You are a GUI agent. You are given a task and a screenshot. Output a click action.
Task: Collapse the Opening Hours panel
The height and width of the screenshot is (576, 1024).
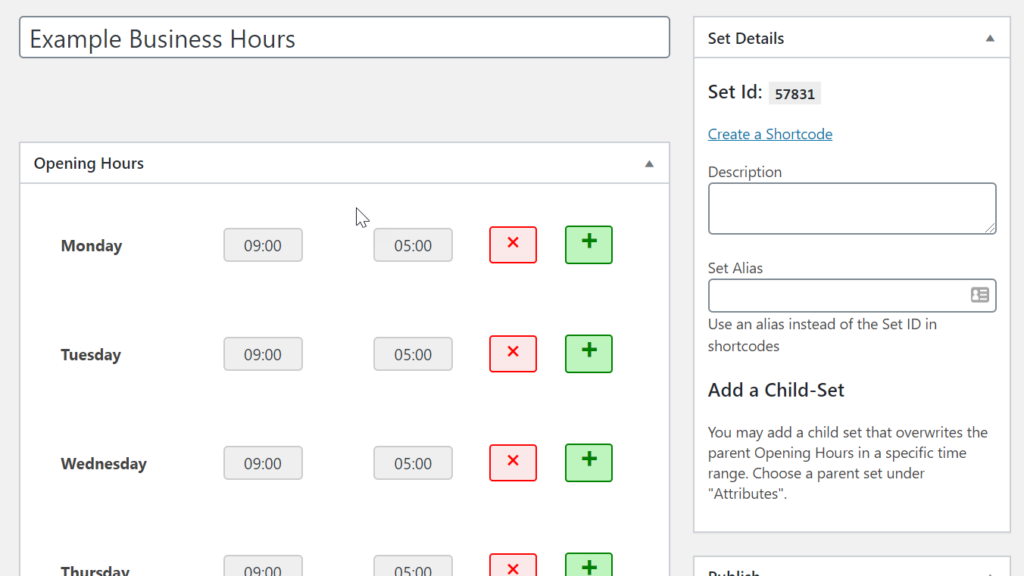(649, 163)
